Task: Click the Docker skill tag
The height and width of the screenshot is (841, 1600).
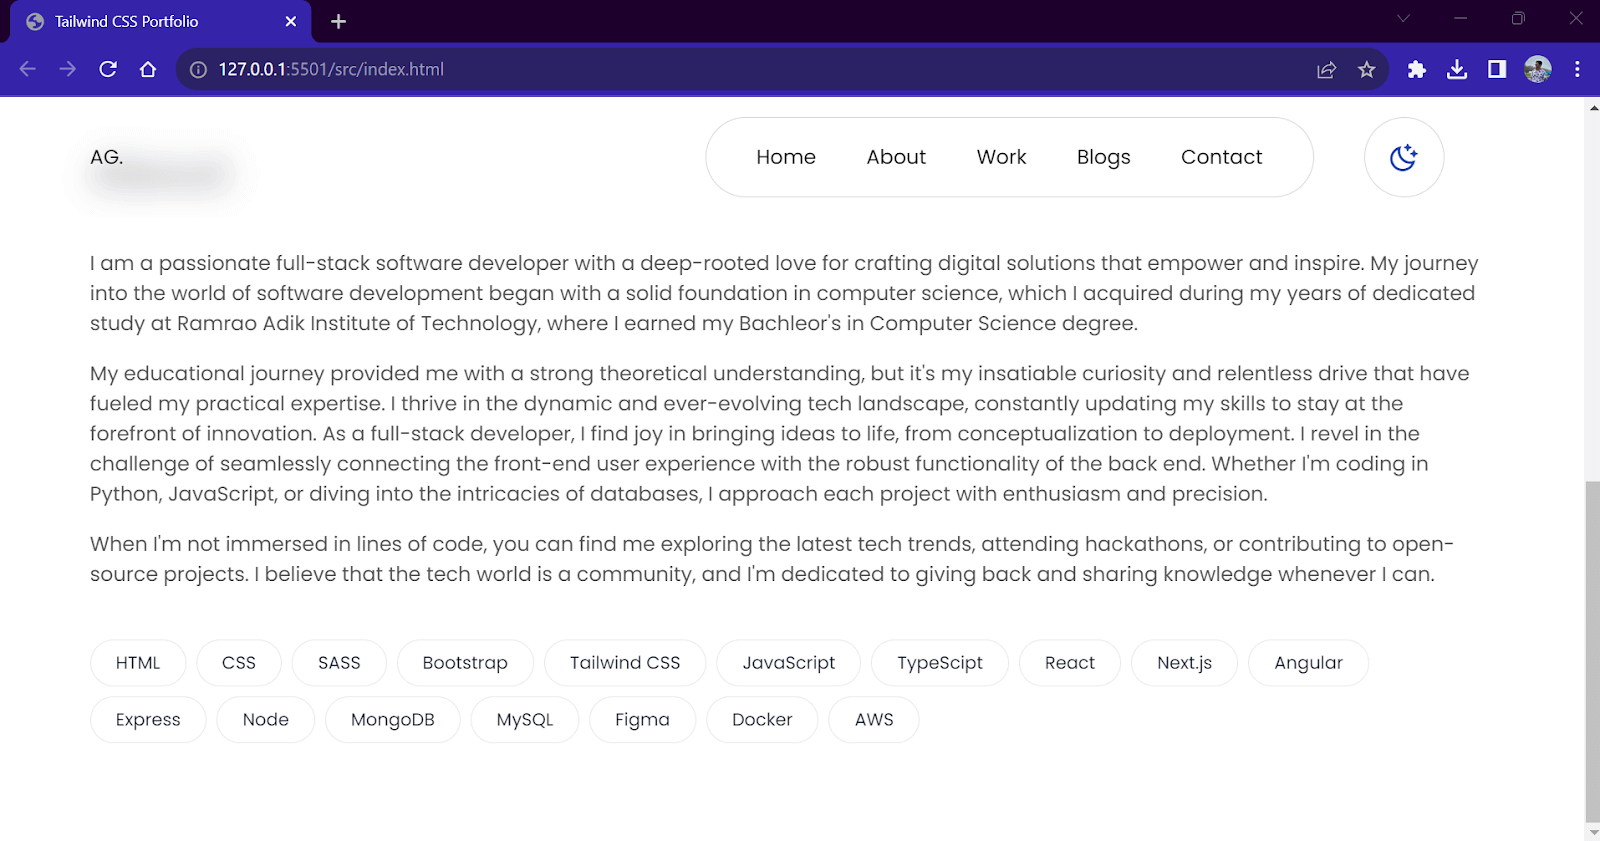Action: point(762,720)
